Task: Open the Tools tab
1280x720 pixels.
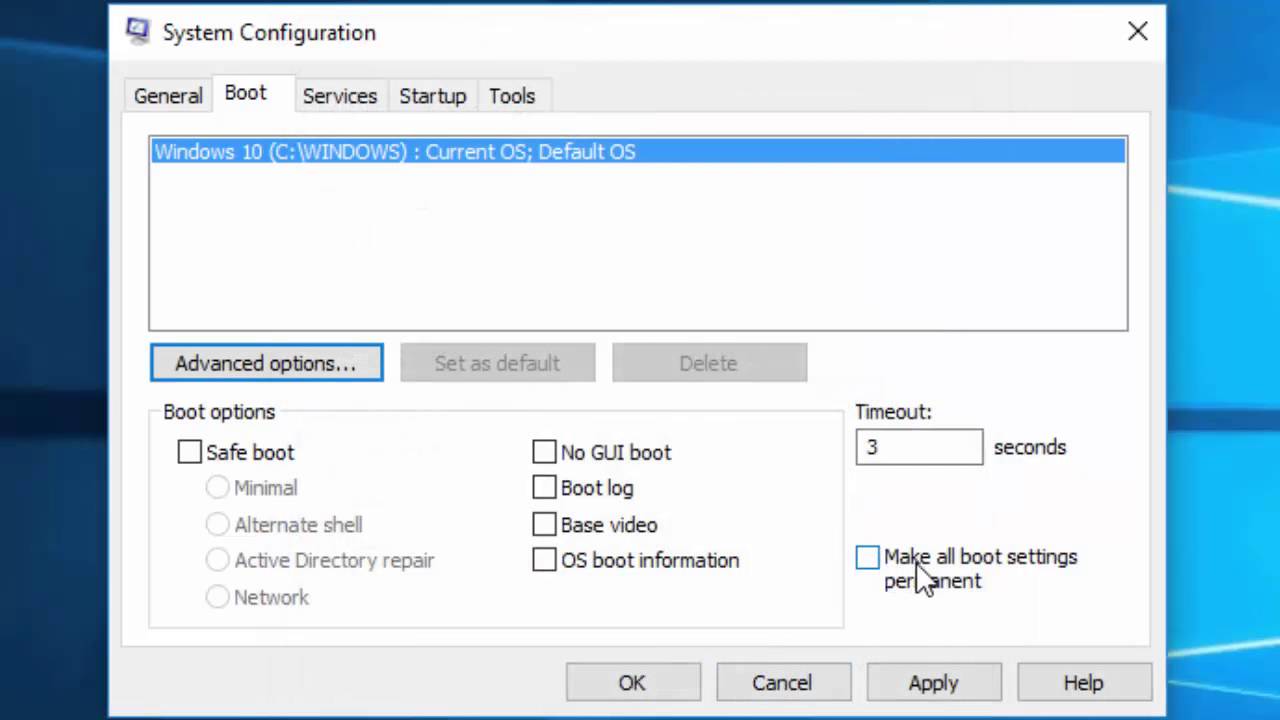Action: (512, 96)
